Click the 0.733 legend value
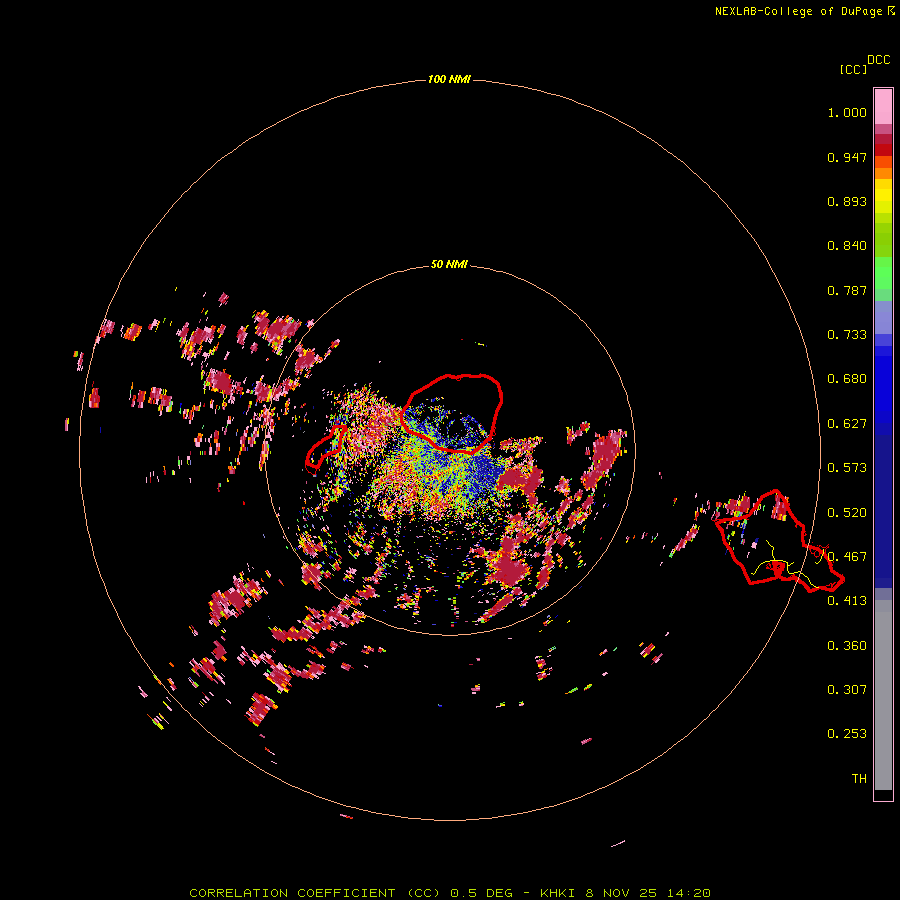The image size is (900, 900). (x=847, y=335)
